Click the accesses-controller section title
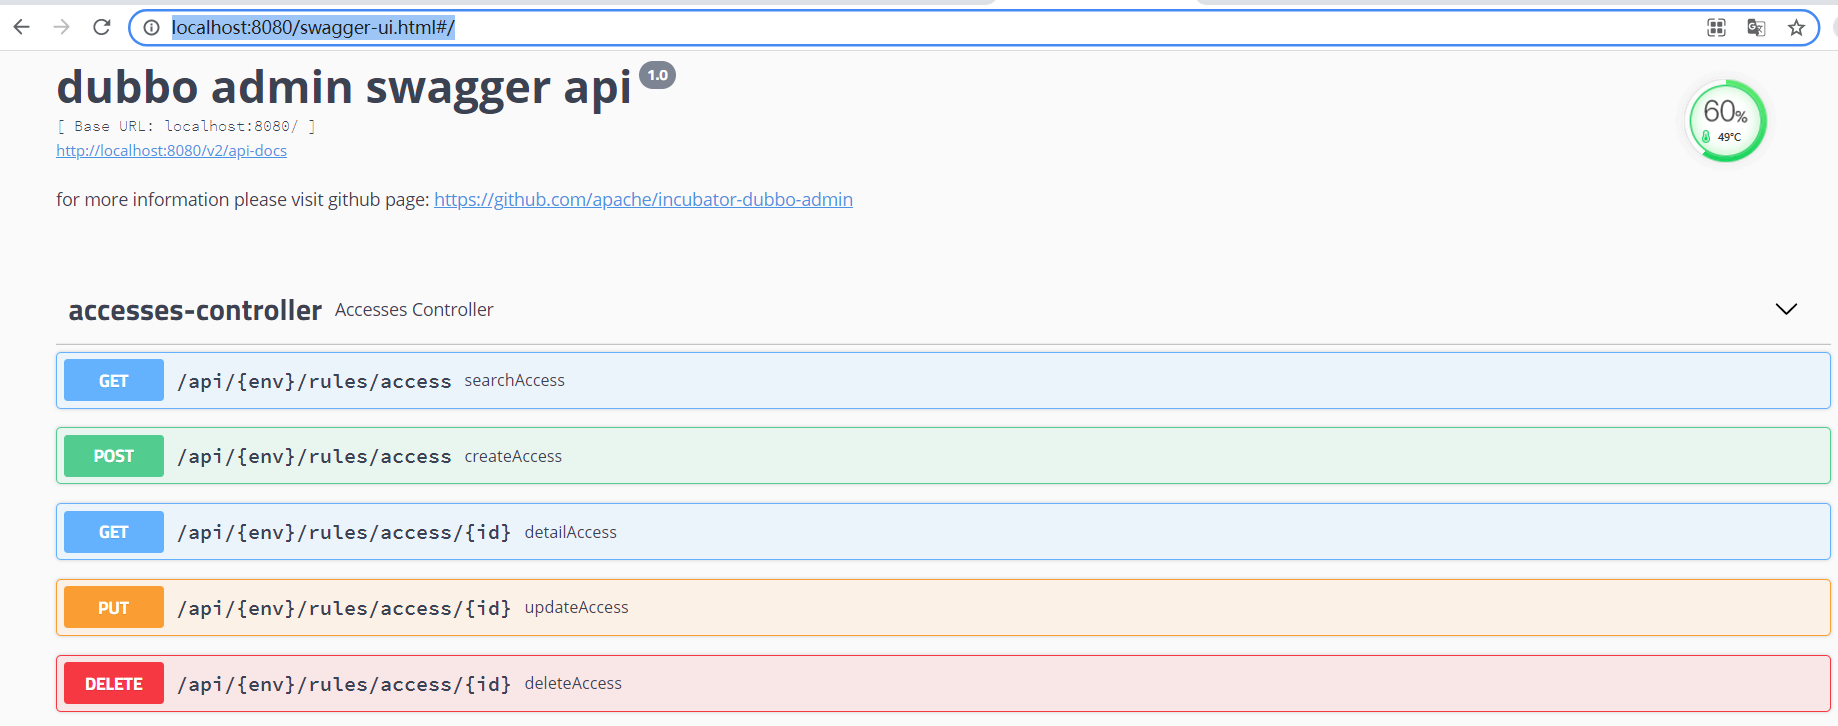This screenshot has height=726, width=1838. pos(195,310)
